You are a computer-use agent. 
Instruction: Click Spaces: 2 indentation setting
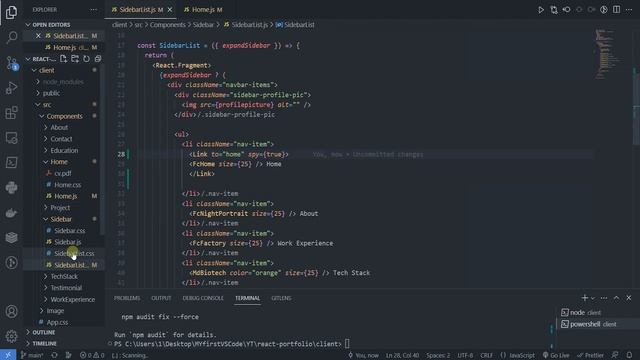[x=438, y=355]
